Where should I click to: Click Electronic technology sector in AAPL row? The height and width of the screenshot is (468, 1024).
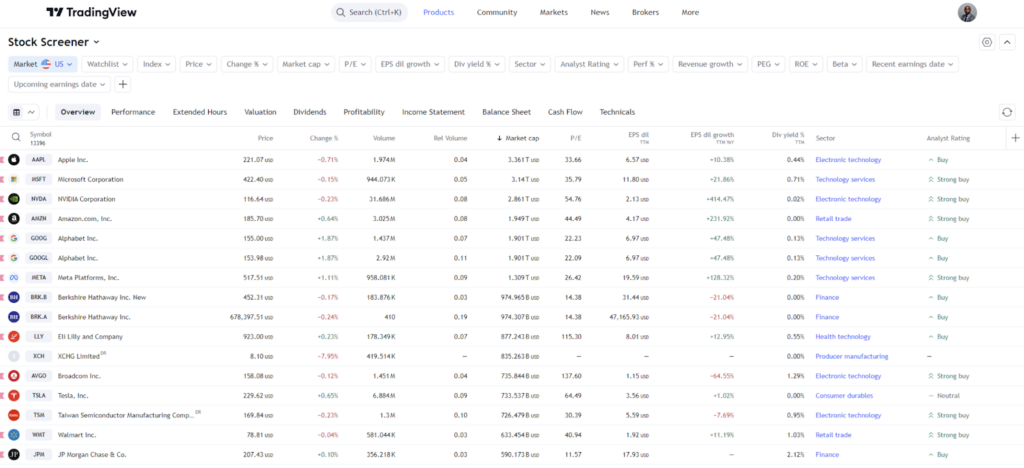coord(848,160)
